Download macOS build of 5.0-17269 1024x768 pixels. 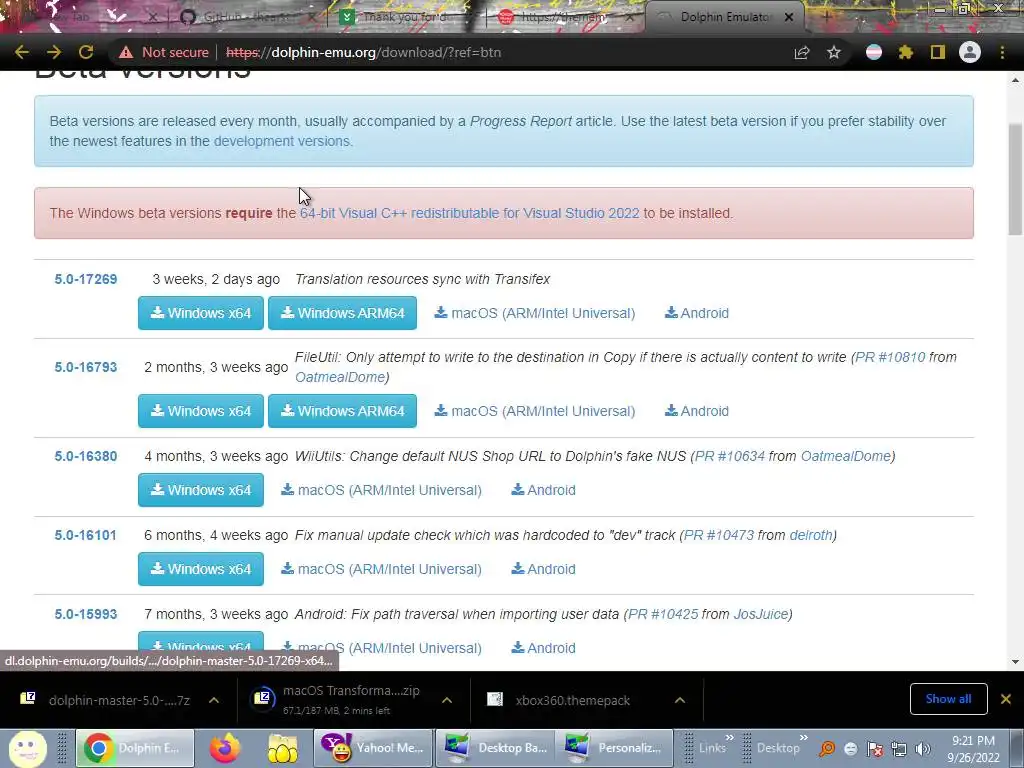tap(535, 313)
